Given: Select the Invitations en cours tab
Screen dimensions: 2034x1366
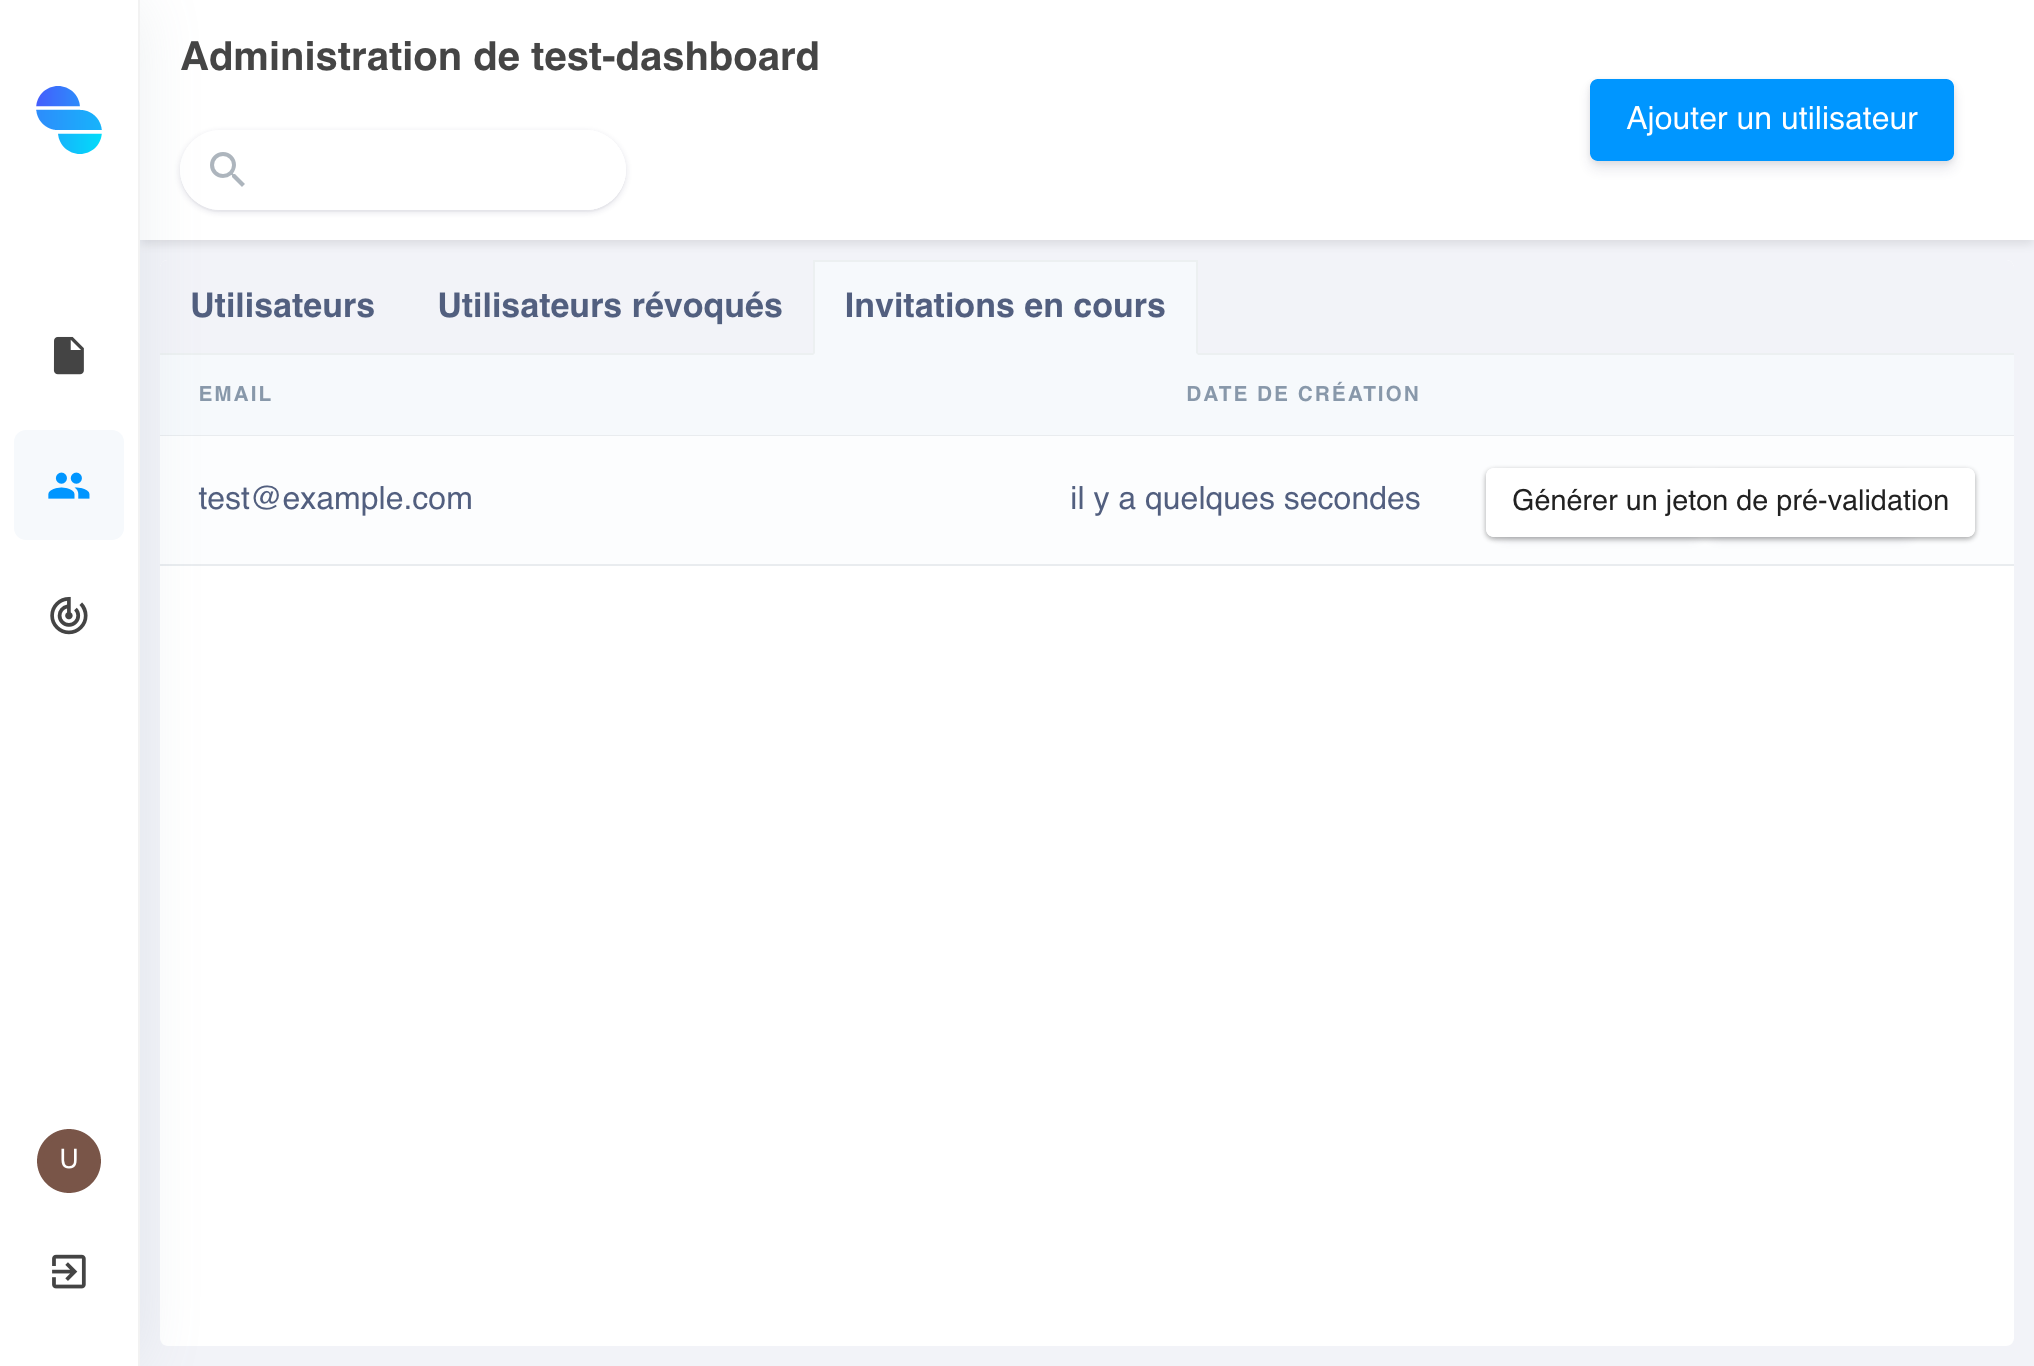Looking at the screenshot, I should pyautogui.click(x=1005, y=306).
